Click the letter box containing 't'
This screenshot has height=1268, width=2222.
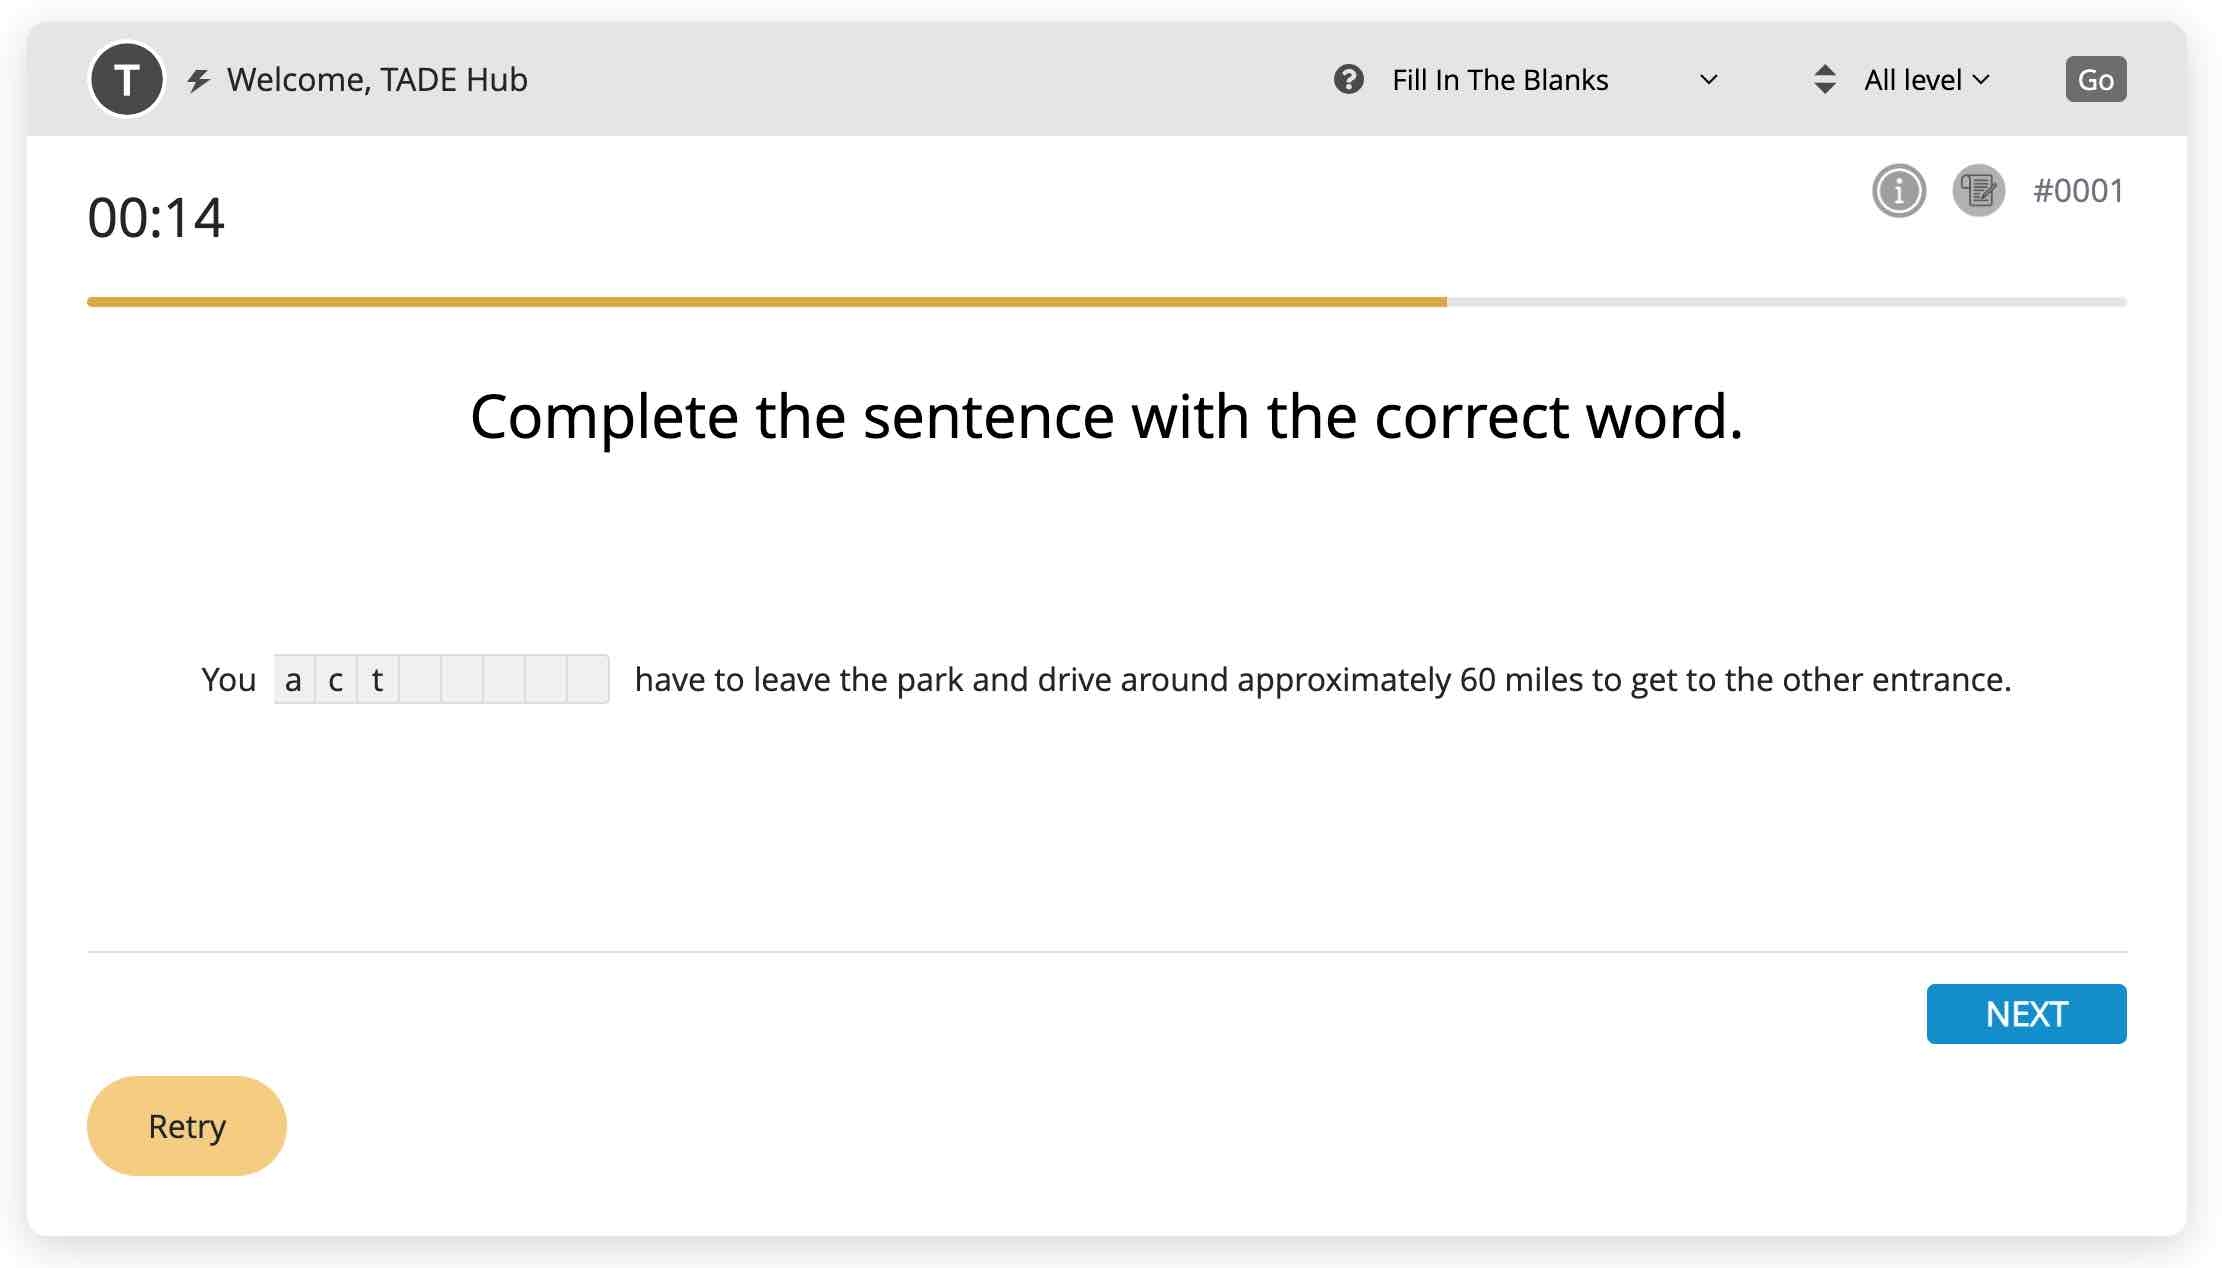[x=377, y=679]
